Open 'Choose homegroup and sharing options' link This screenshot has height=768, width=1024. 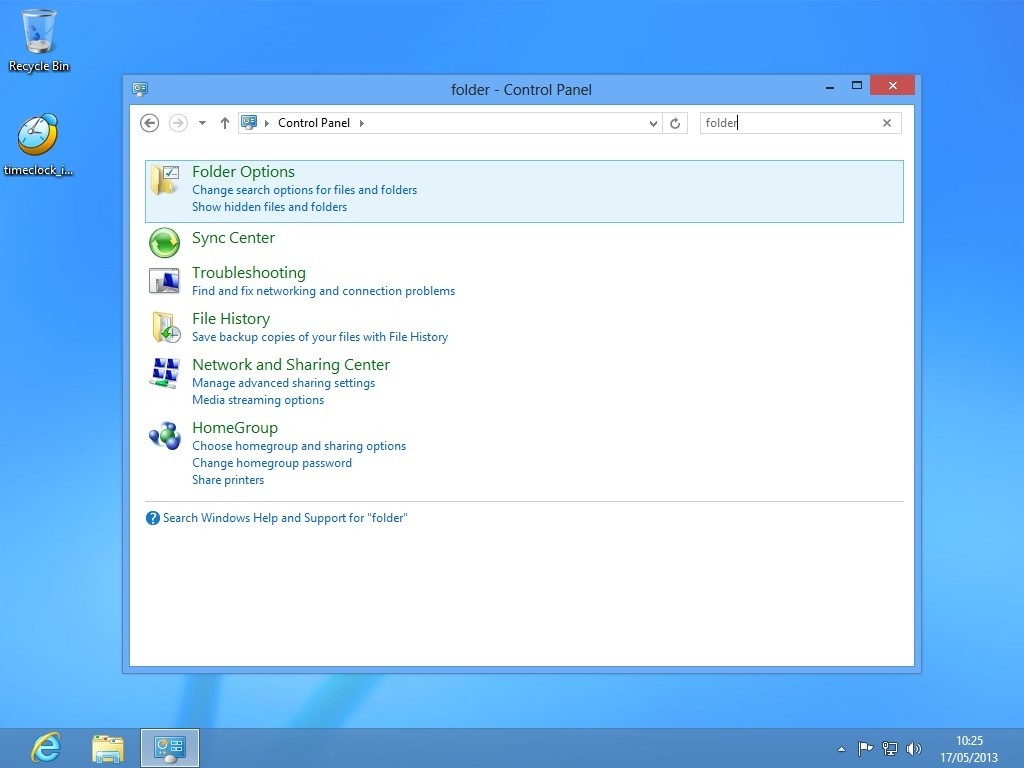coord(299,446)
